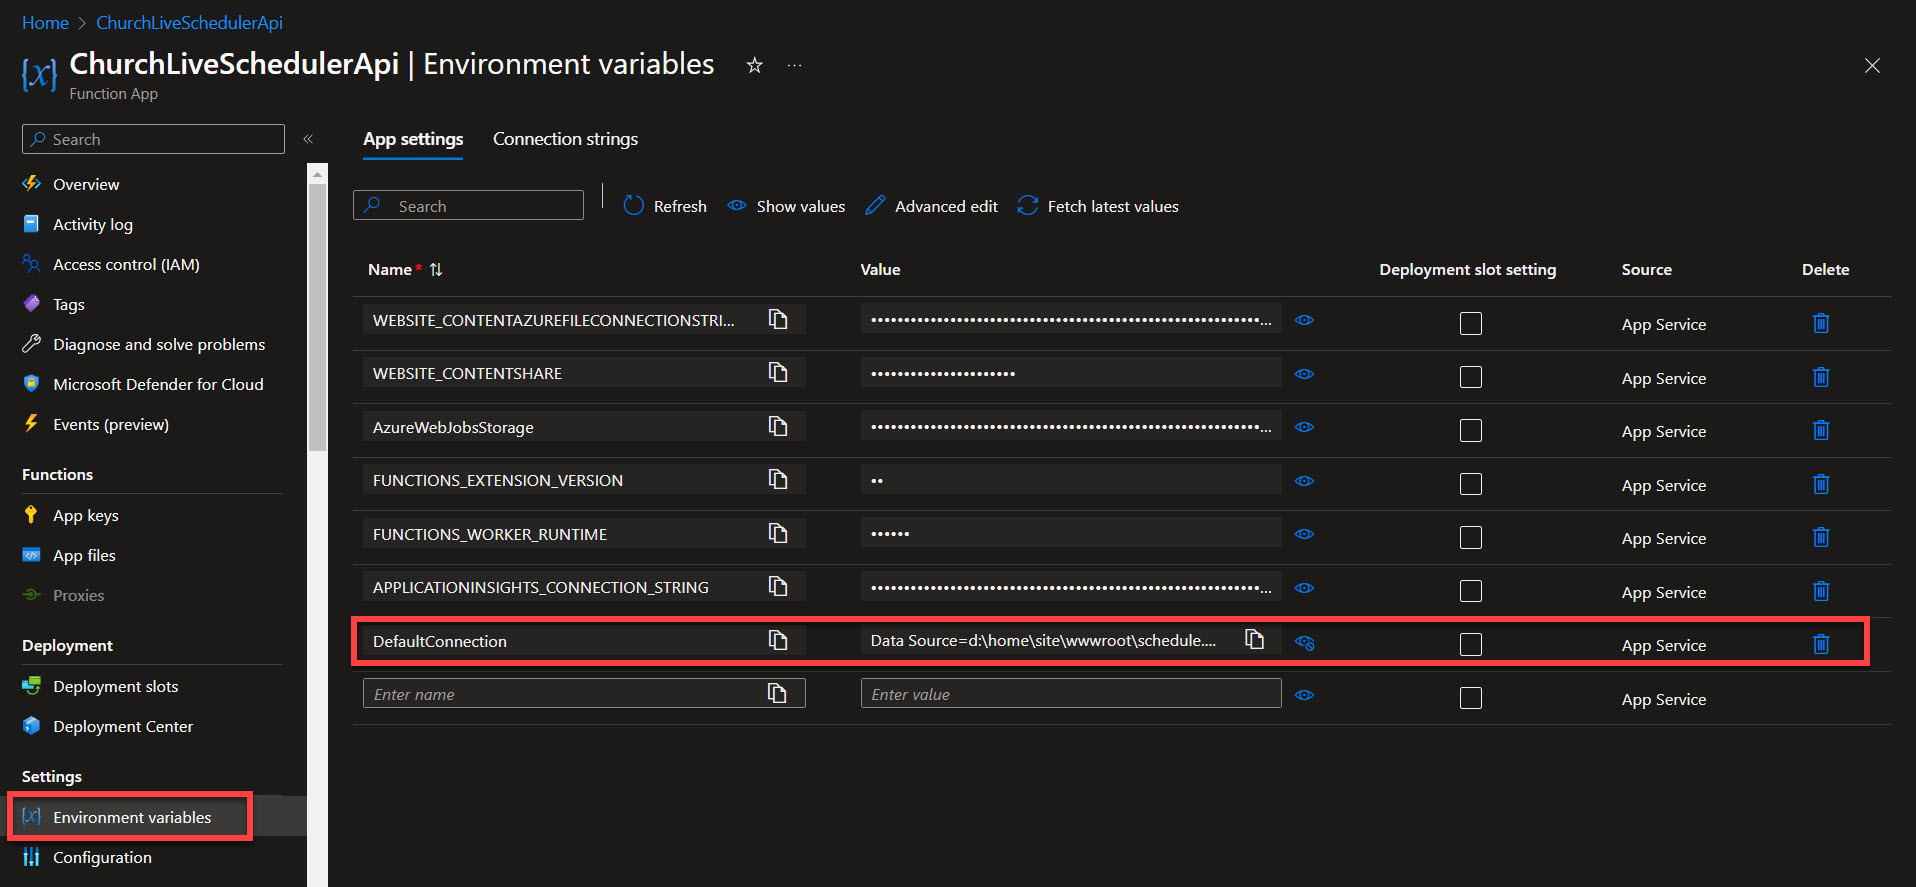Check slot setting for AzureWebJobsStorage

(x=1471, y=430)
